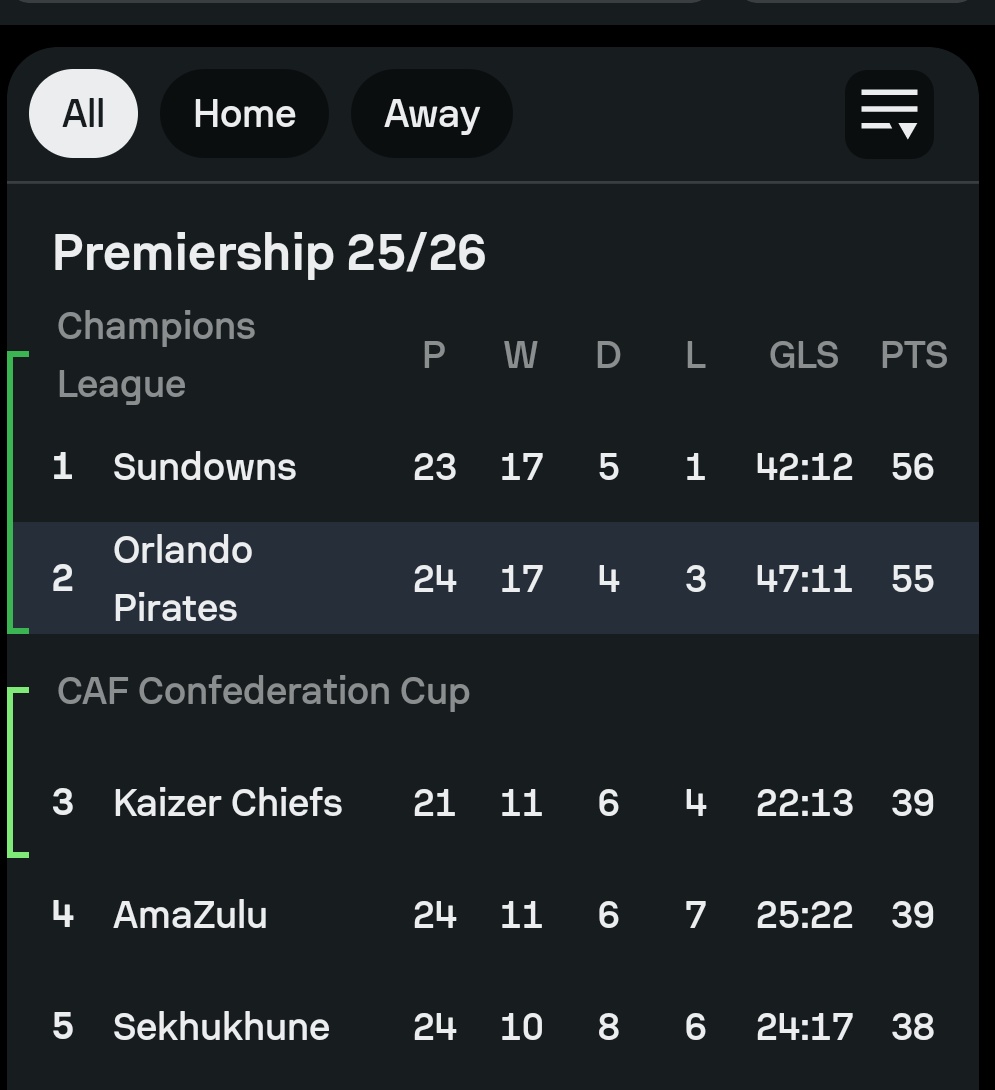
Task: Click the D column header
Action: click(608, 355)
